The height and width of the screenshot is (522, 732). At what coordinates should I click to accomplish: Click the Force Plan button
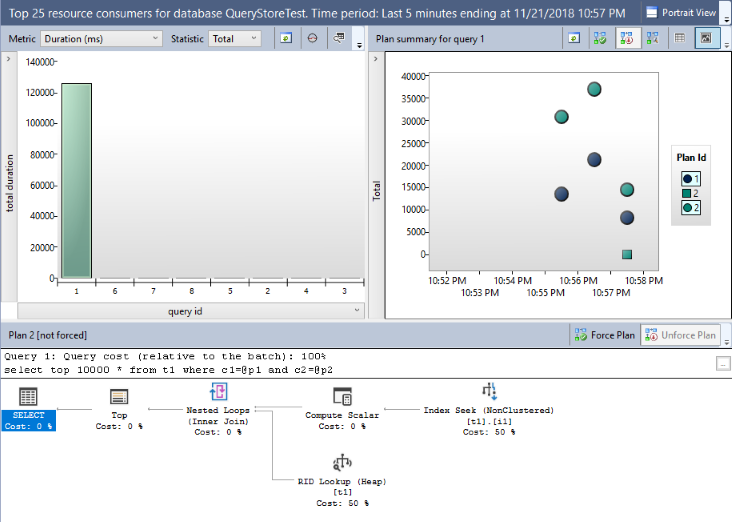pyautogui.click(x=606, y=335)
